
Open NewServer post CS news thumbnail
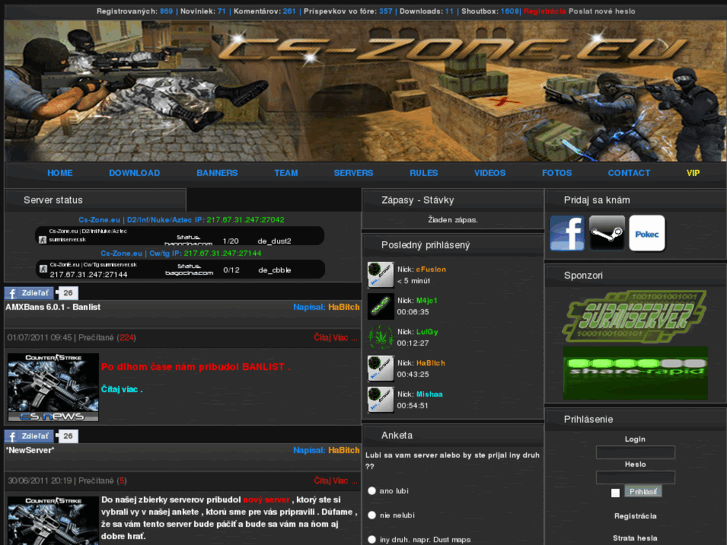(x=53, y=520)
